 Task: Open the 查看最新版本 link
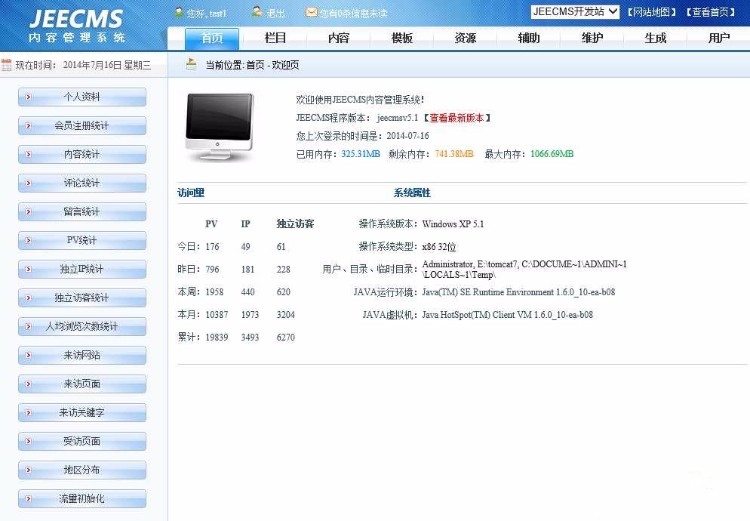pyautogui.click(x=457, y=118)
